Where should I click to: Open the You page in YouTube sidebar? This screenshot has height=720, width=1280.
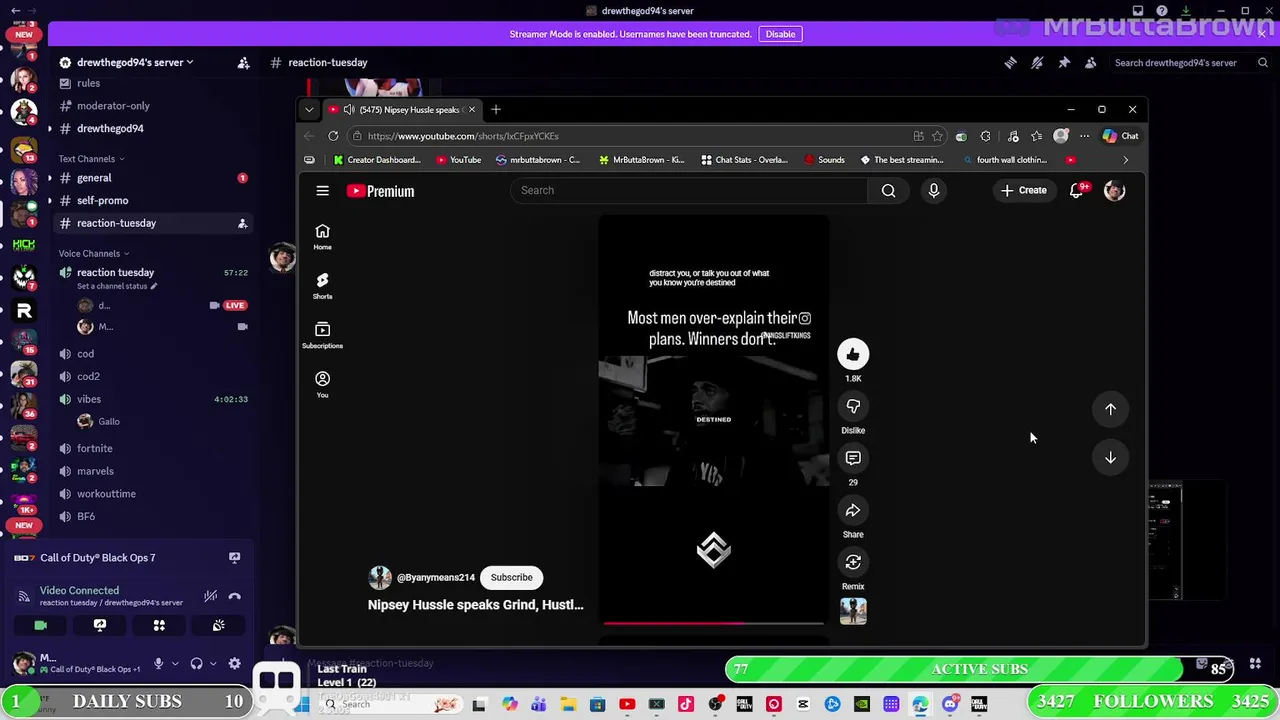[322, 384]
